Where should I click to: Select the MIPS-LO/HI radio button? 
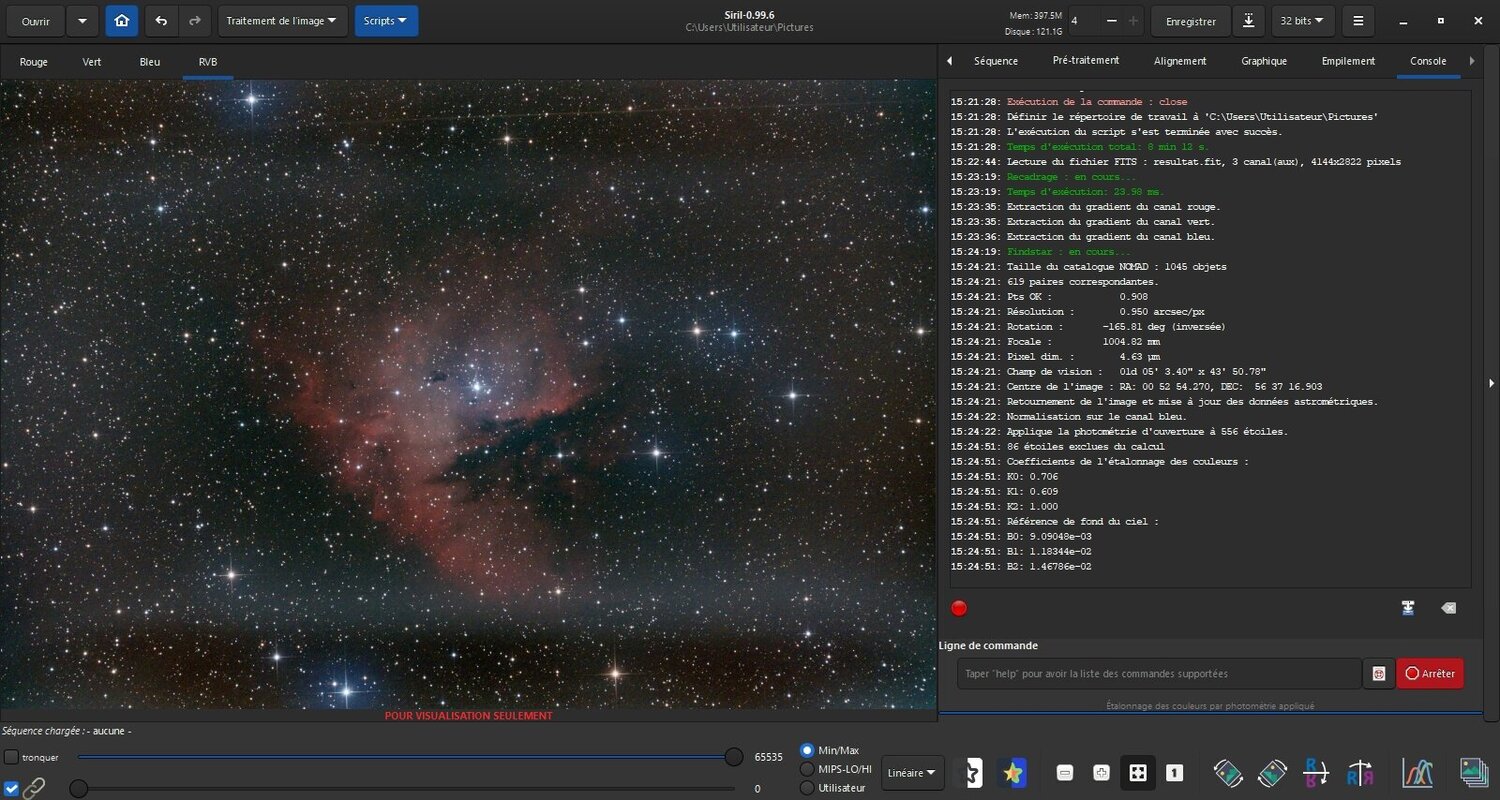[806, 768]
